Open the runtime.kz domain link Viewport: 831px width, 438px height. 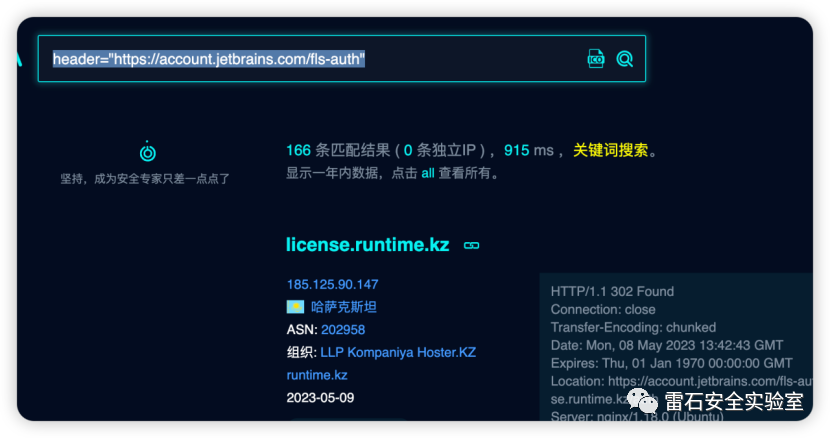point(317,375)
